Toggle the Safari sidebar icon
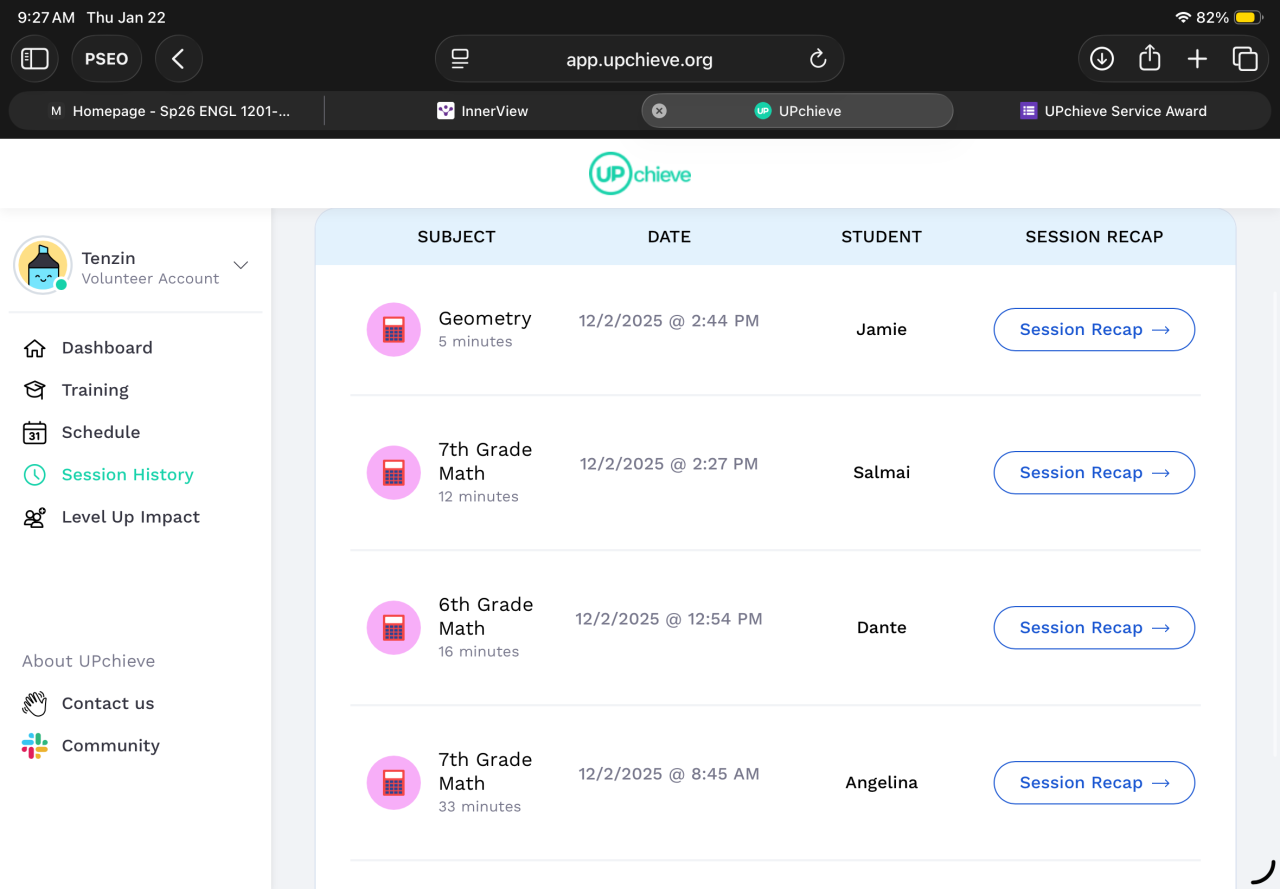This screenshot has height=889, width=1280. coord(35,59)
